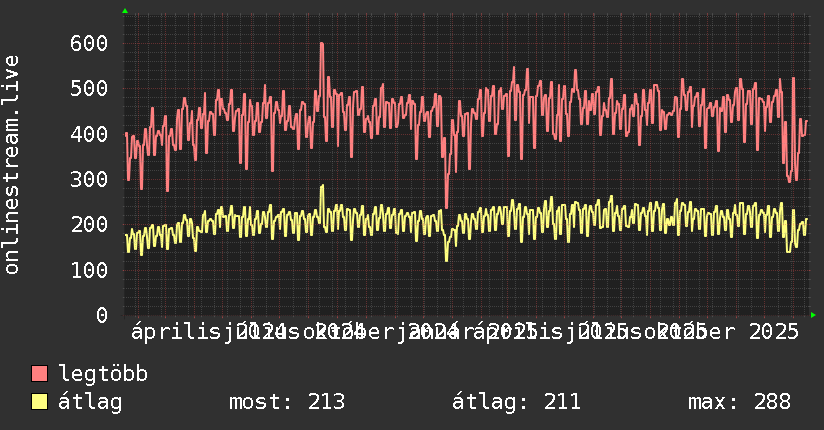Click the 'most: 213' value
This screenshot has width=824, height=430.
tap(287, 402)
